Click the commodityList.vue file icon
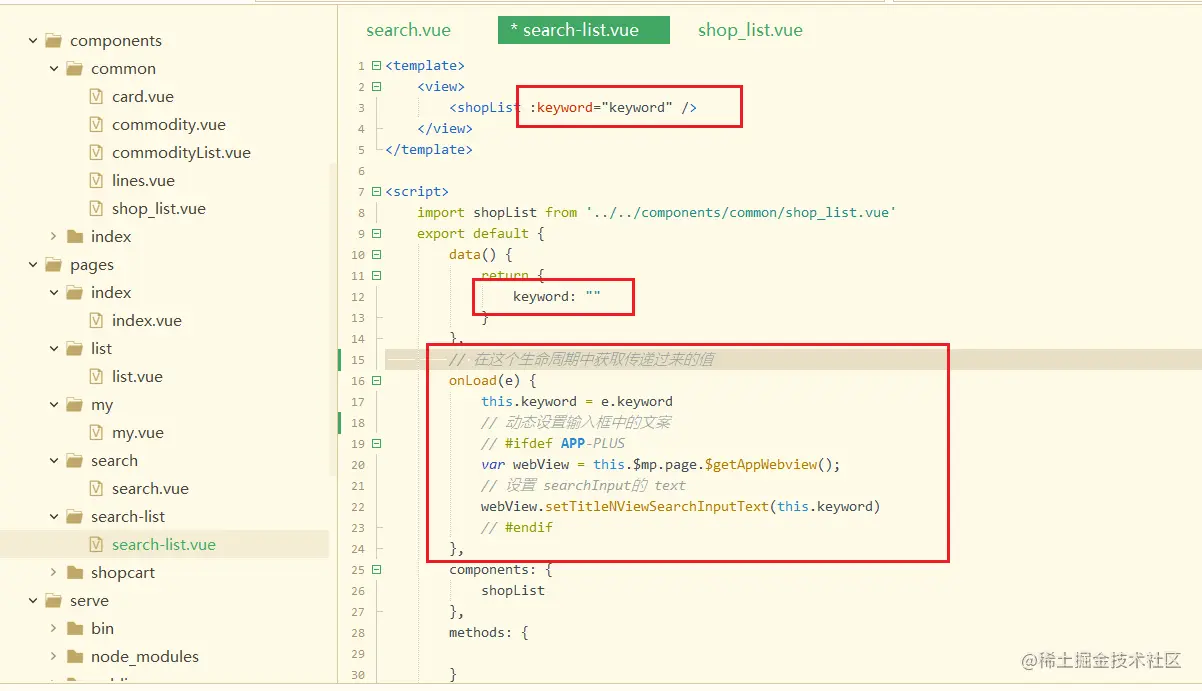The height and width of the screenshot is (691, 1202). pyautogui.click(x=96, y=153)
